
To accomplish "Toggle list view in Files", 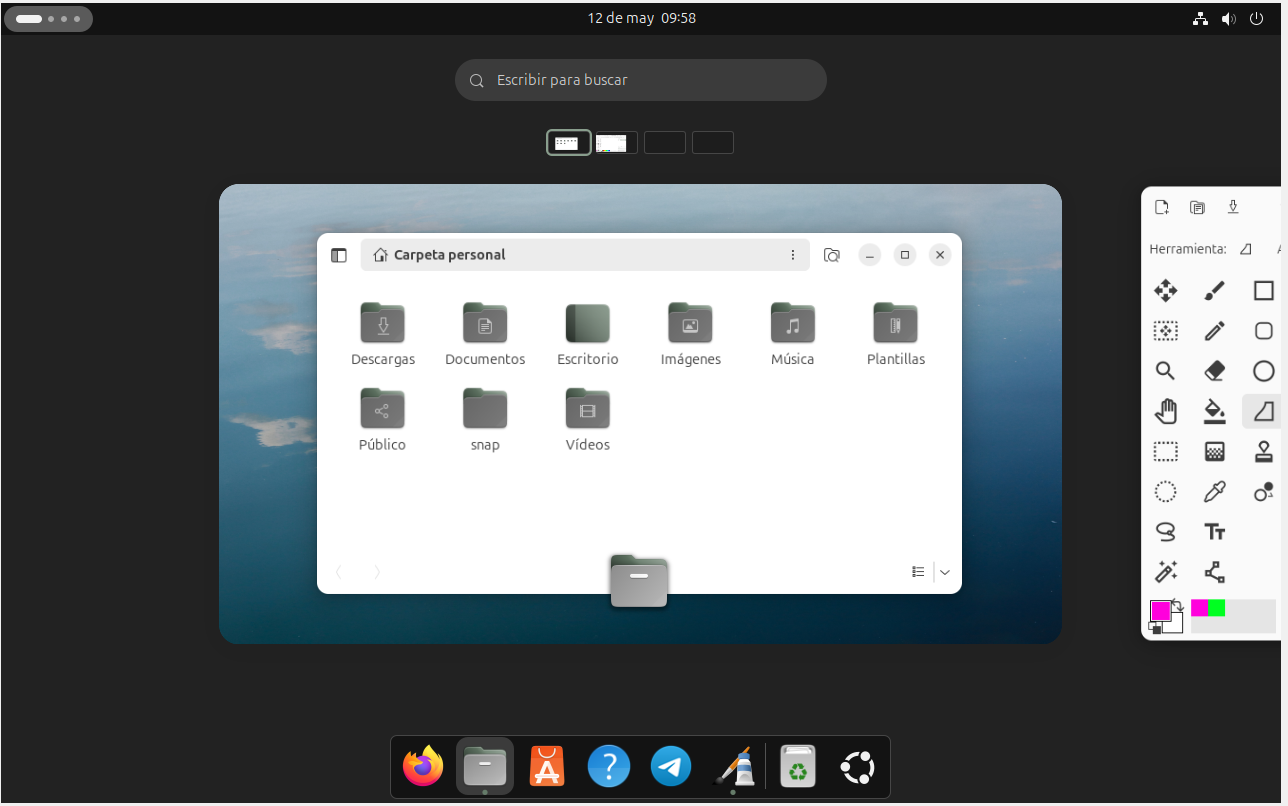I will pos(918,572).
